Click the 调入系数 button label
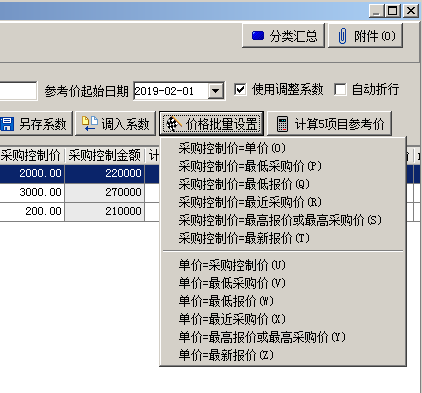Image resolution: width=422 pixels, height=393 pixels. click(x=125, y=124)
